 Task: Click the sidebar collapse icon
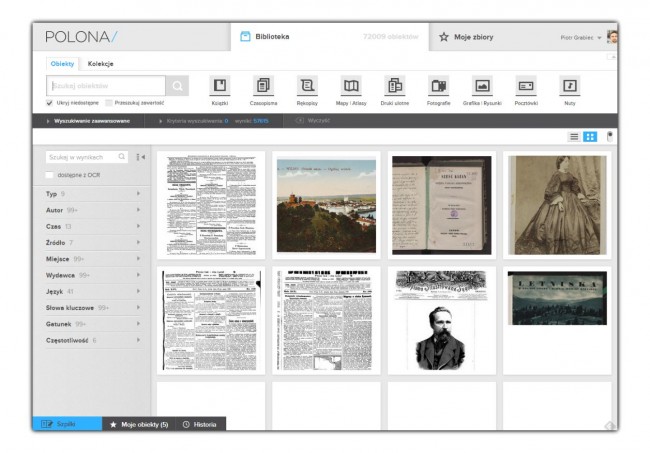pyautogui.click(x=141, y=157)
